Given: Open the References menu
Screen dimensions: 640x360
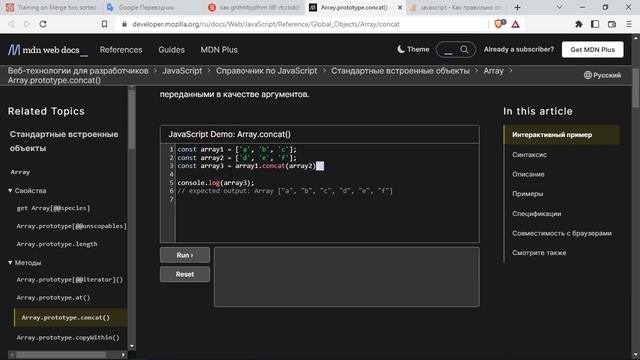Looking at the screenshot, I should pos(121,50).
